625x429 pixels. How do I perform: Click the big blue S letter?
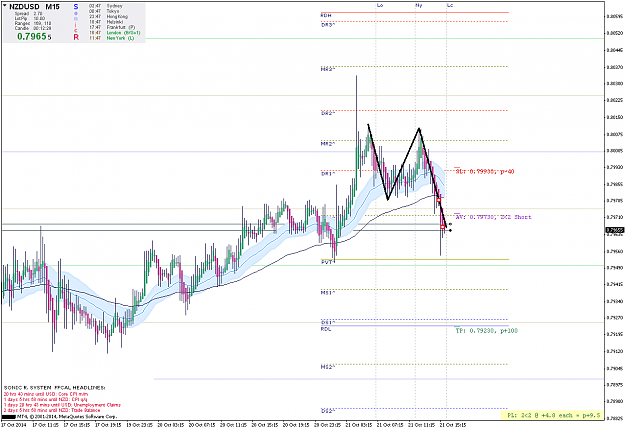[x=76, y=7]
